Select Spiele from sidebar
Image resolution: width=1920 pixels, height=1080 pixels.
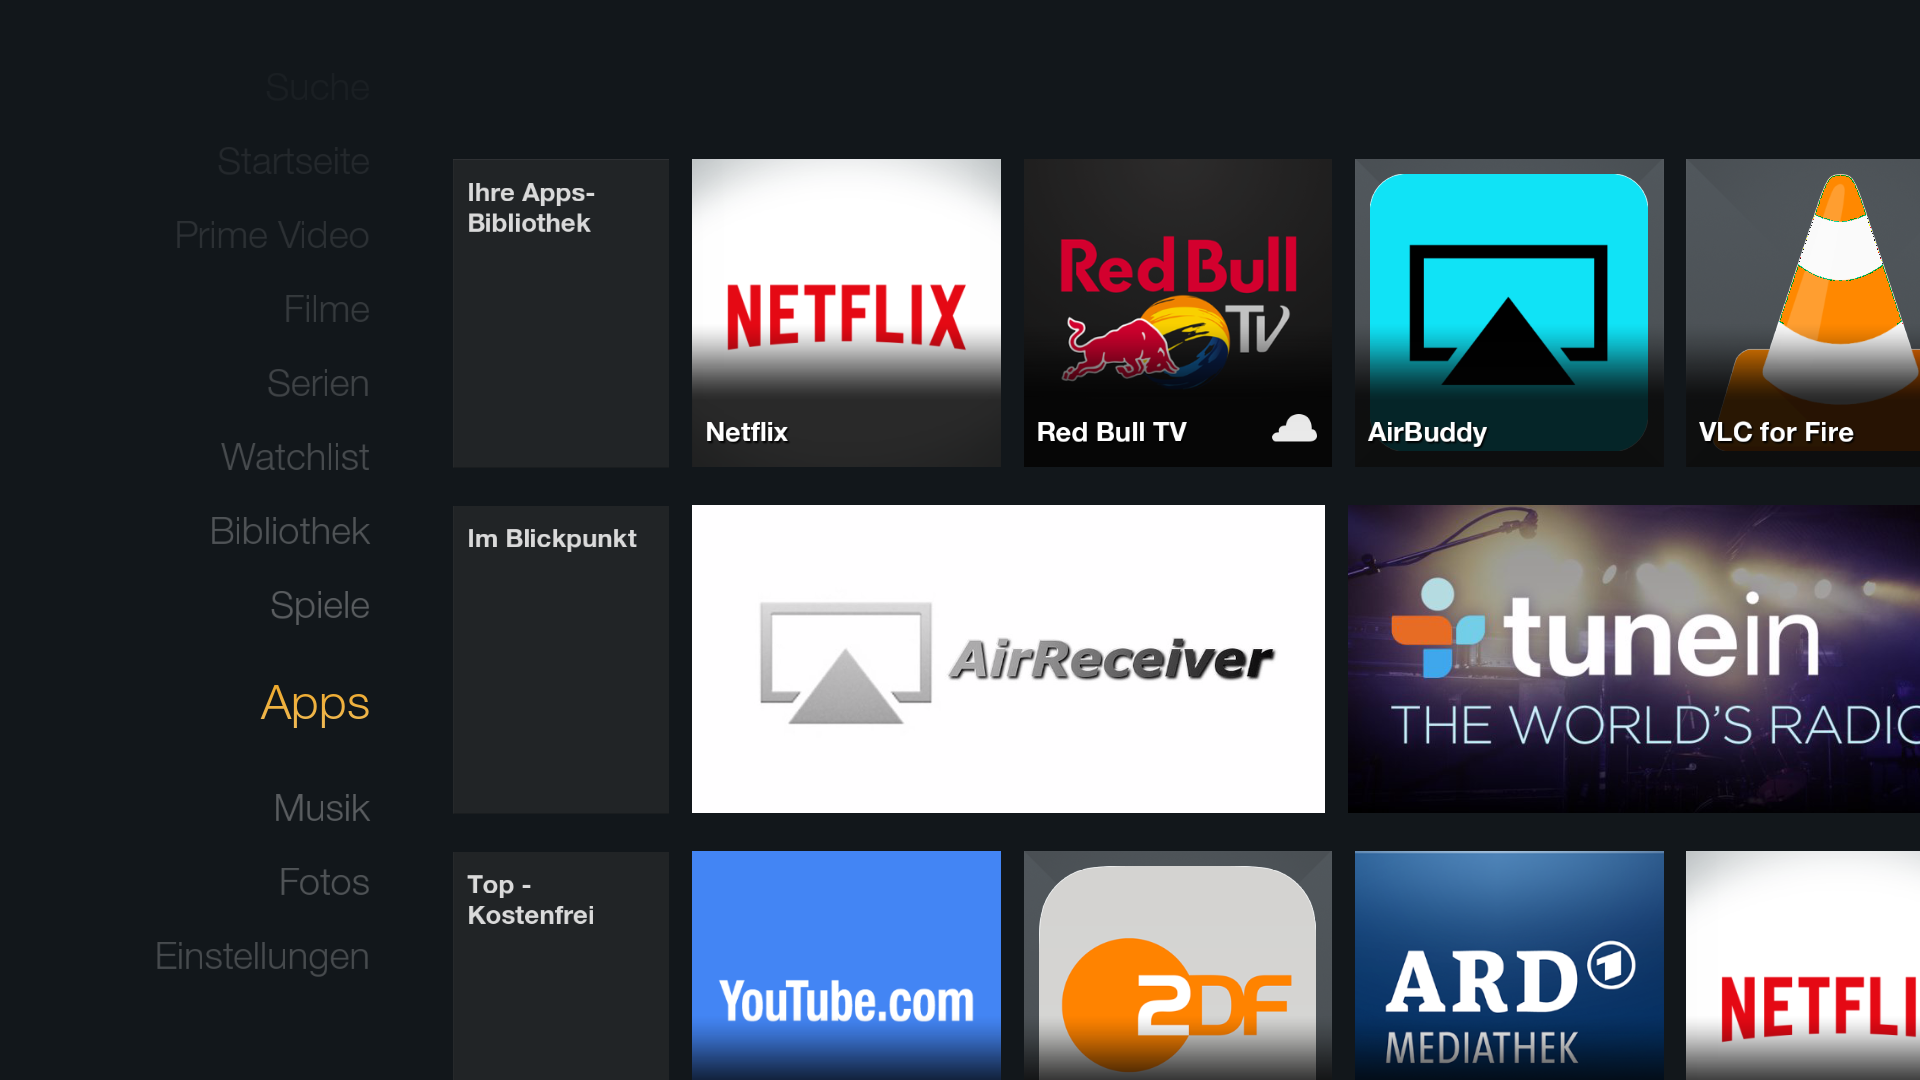tap(319, 604)
